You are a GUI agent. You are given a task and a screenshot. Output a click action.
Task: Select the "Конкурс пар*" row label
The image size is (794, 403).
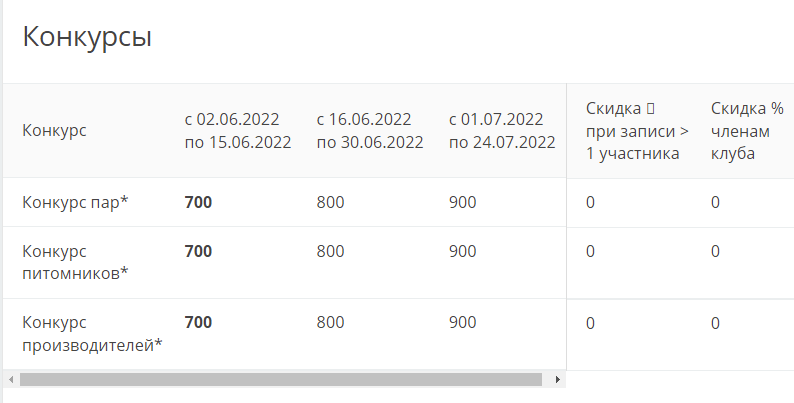coord(76,202)
